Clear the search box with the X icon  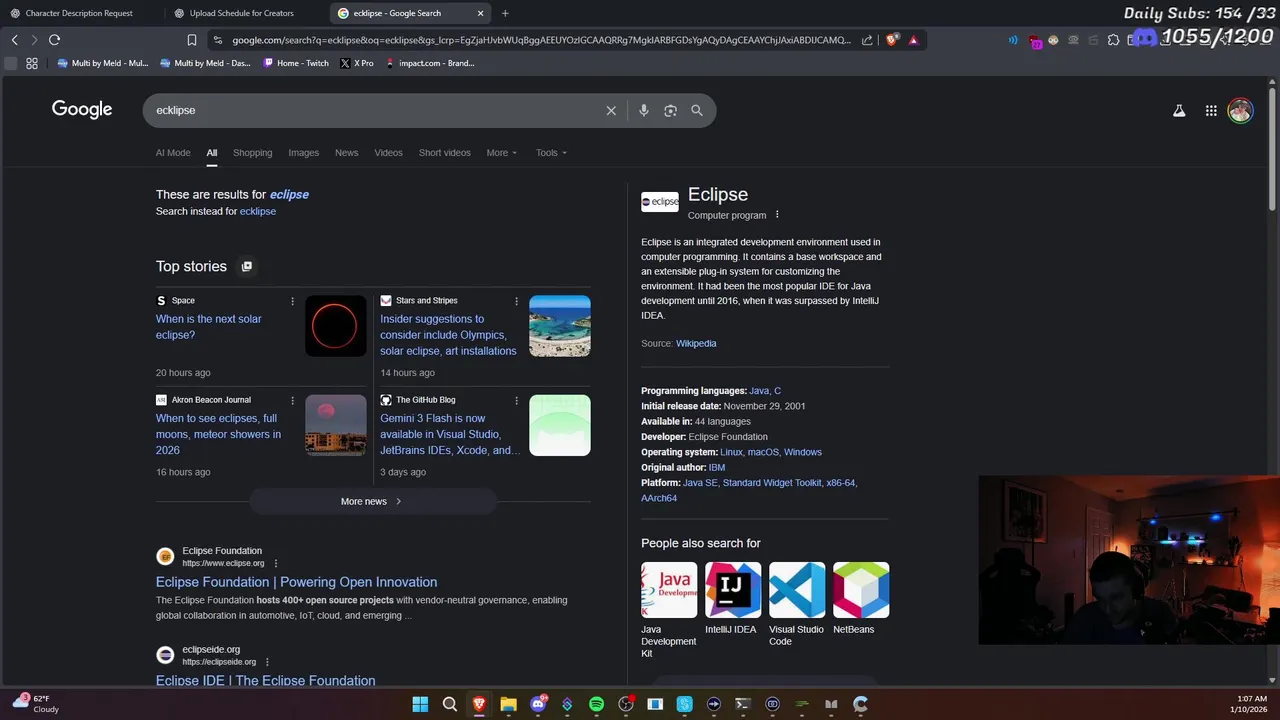[611, 111]
